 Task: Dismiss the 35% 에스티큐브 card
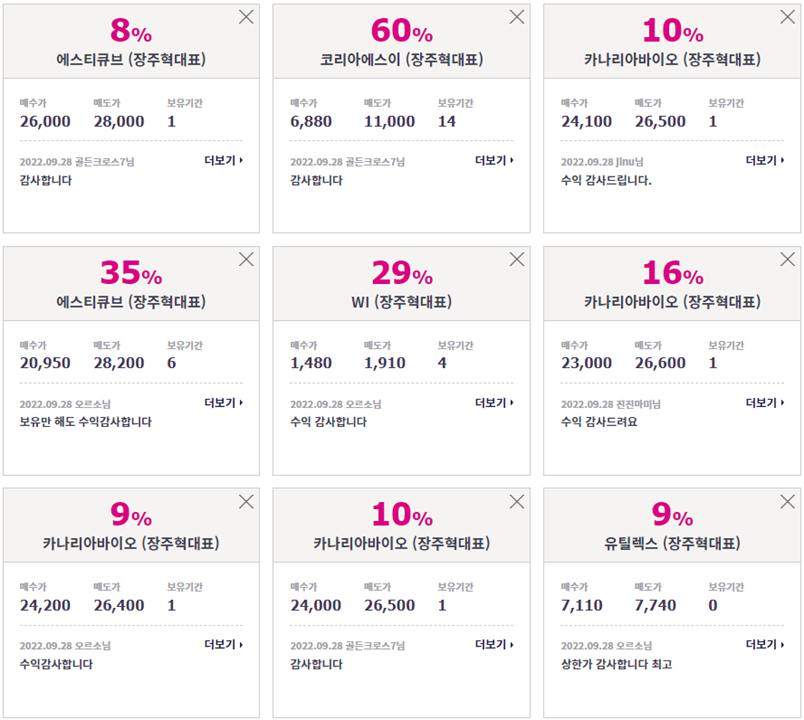(246, 259)
